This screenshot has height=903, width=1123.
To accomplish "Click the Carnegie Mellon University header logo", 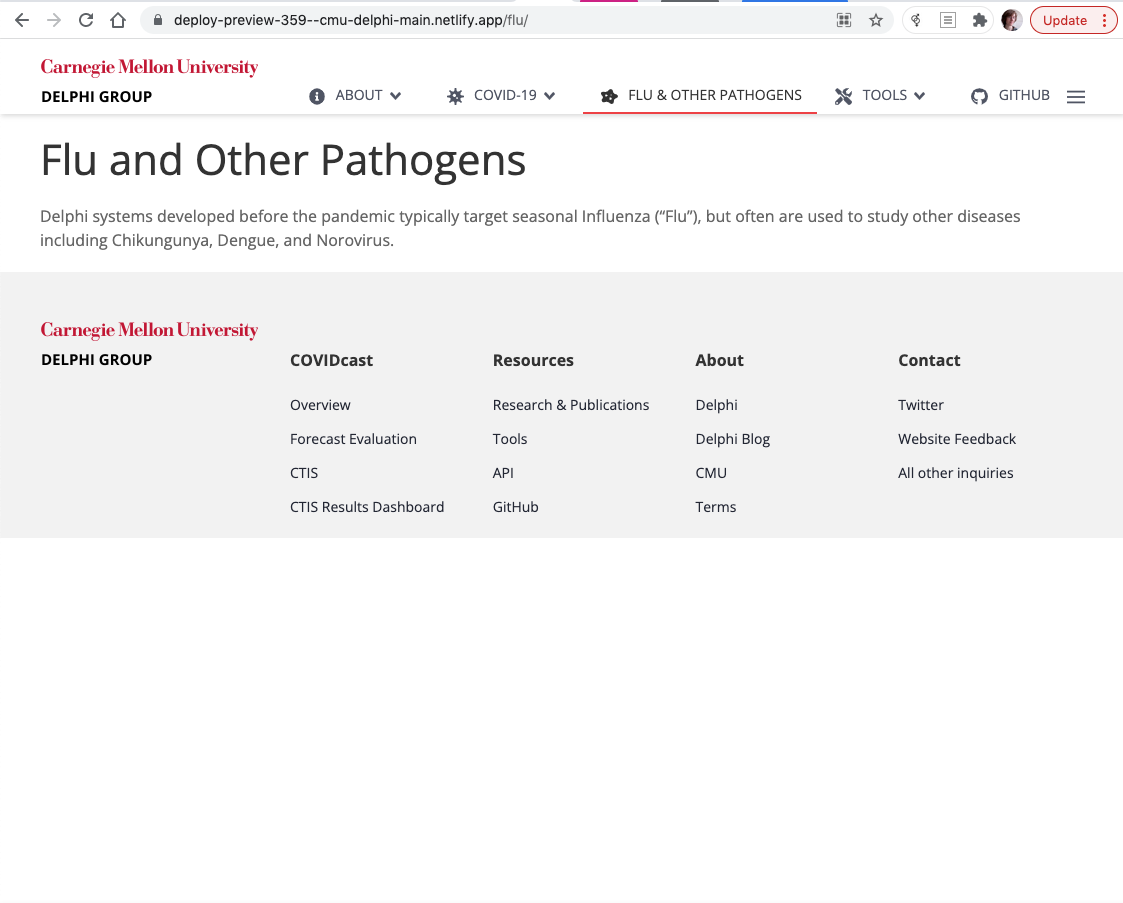I will [149, 67].
